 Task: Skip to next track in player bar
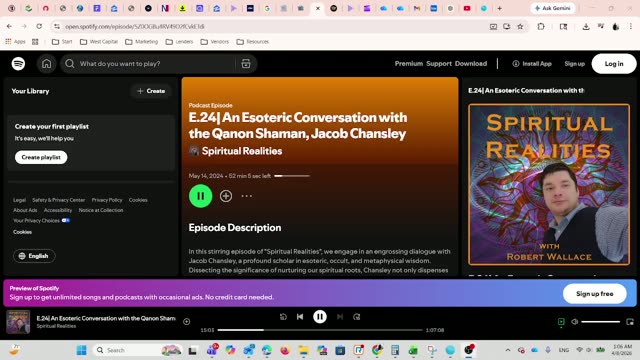(x=340, y=317)
